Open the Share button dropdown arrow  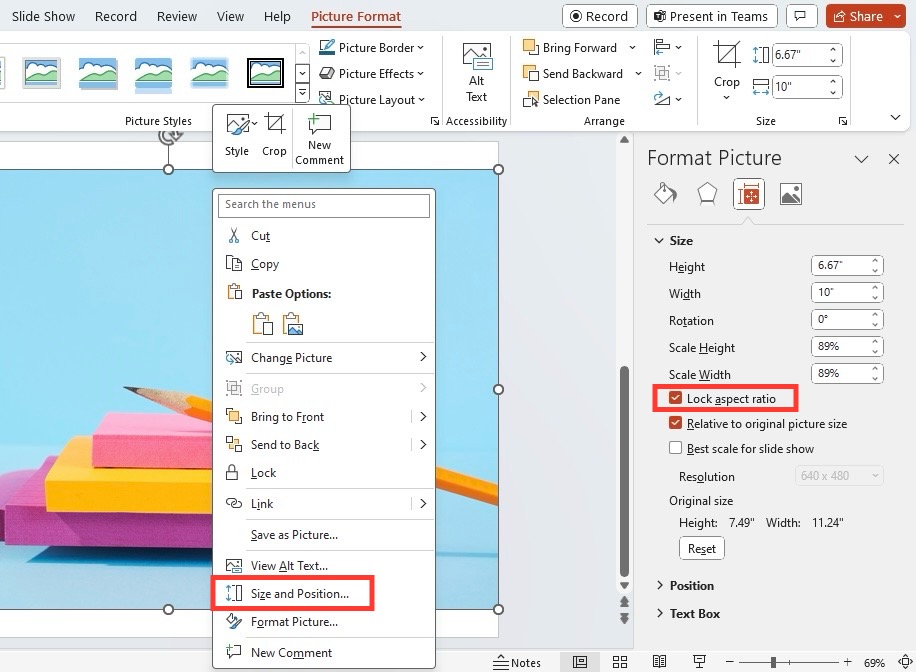[898, 16]
